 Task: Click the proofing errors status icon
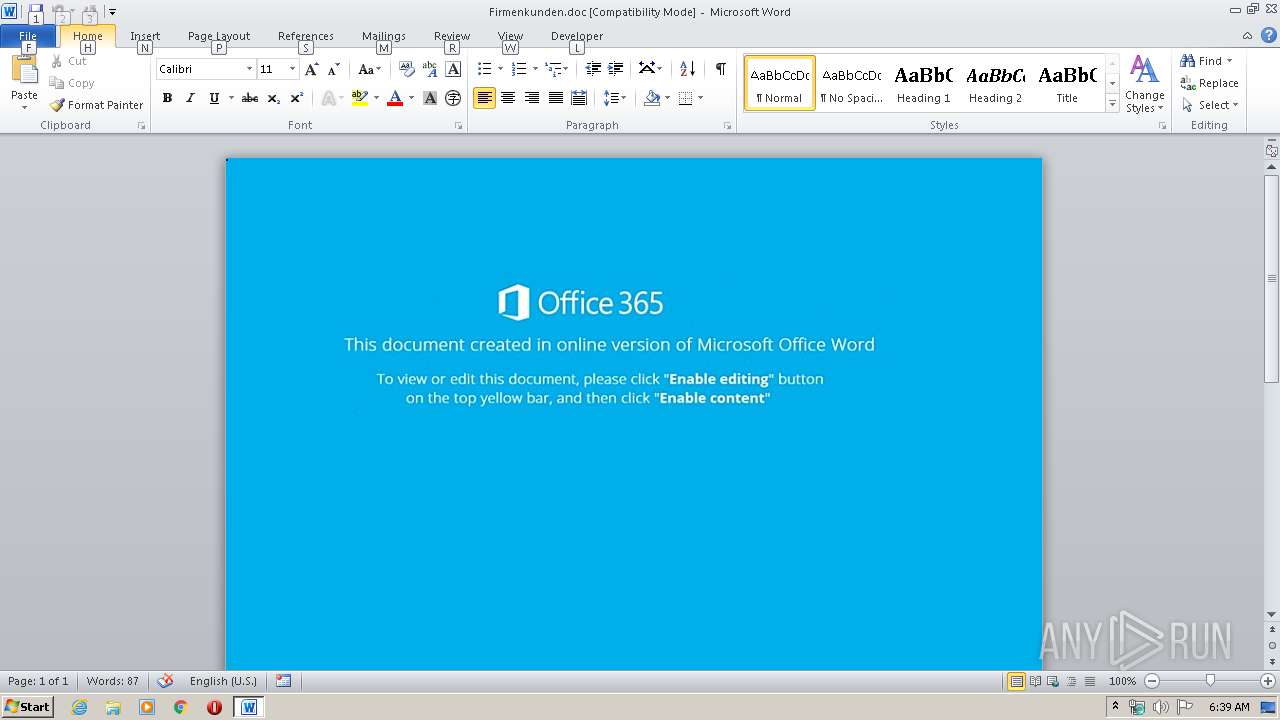pos(165,681)
